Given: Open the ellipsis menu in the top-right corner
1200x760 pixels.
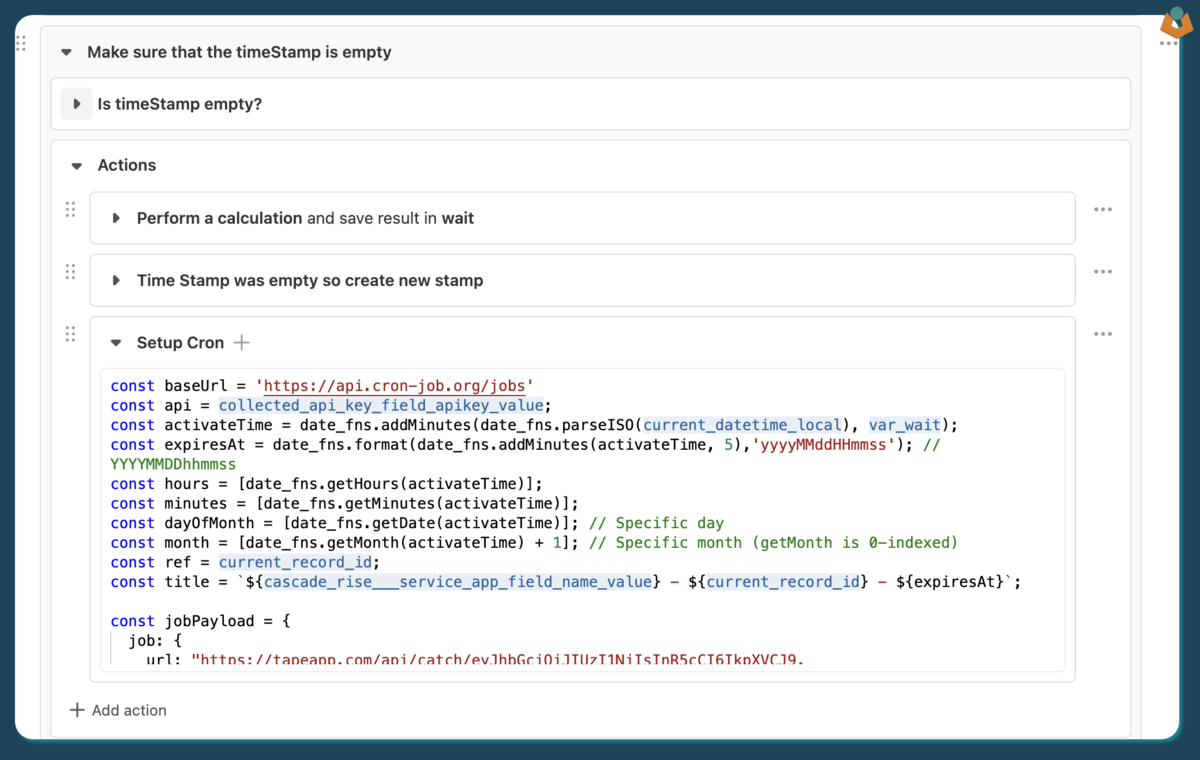Looking at the screenshot, I should click(x=1168, y=44).
